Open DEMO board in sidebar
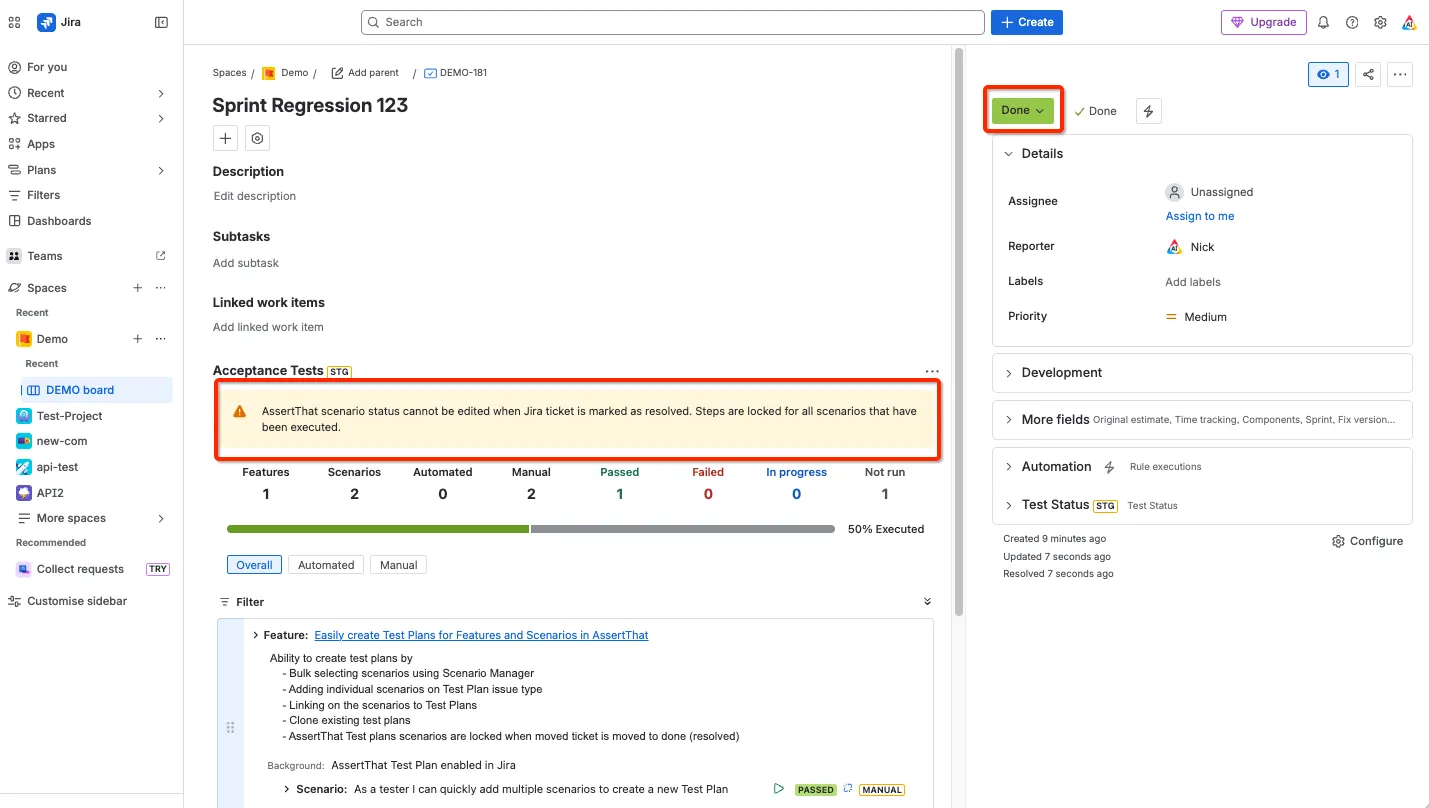The width and height of the screenshot is (1429, 808). click(x=96, y=390)
